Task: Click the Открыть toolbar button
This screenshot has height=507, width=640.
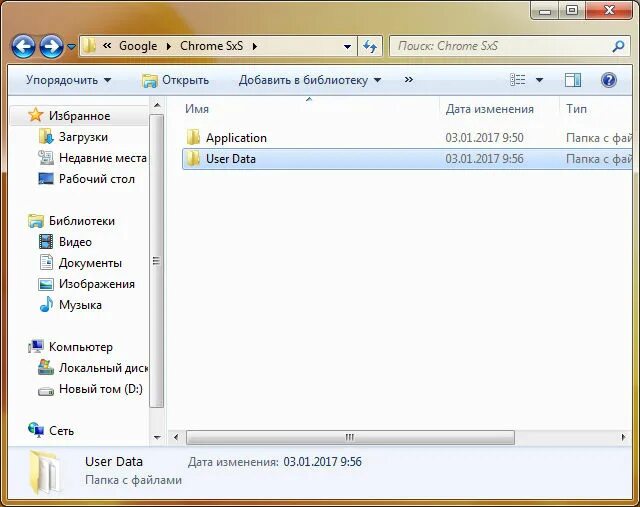Action: (175, 80)
